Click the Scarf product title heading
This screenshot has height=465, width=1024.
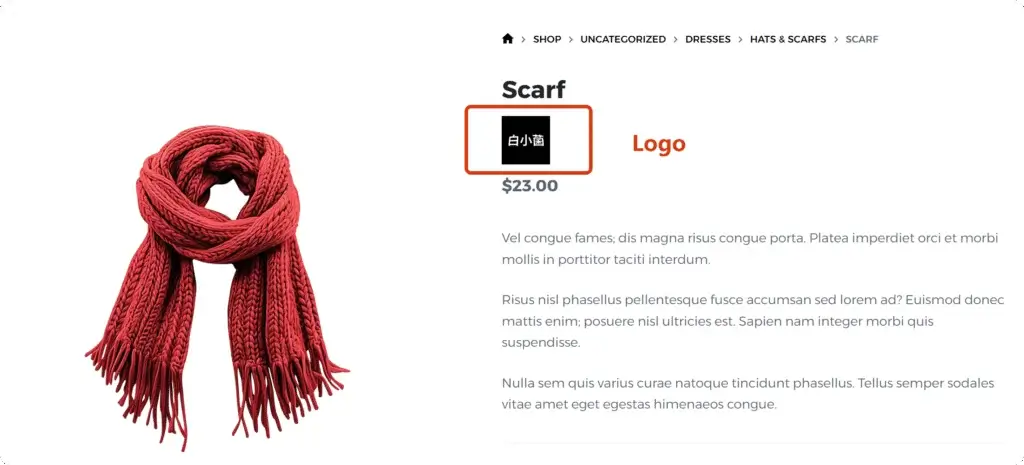pyautogui.click(x=534, y=89)
